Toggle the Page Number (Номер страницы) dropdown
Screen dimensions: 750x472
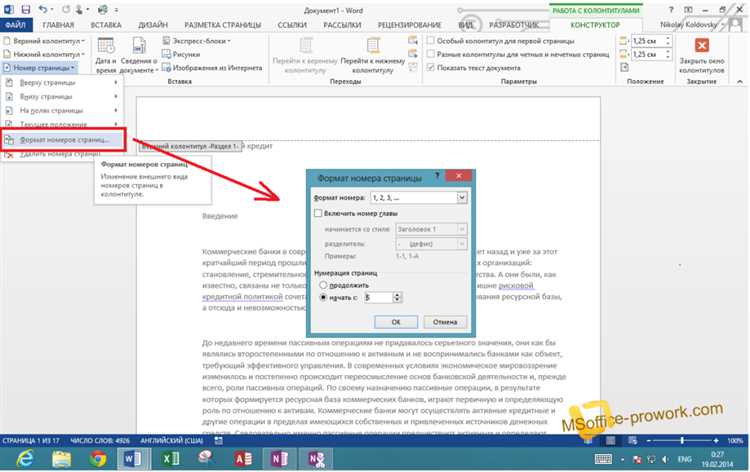(x=40, y=68)
